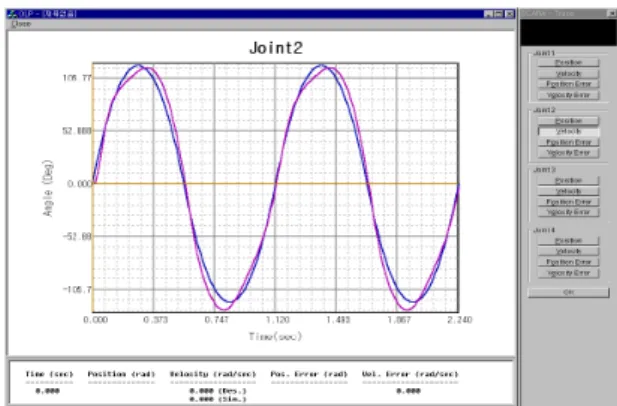
Task: Click the Joint2 Position button
Action: point(568,121)
